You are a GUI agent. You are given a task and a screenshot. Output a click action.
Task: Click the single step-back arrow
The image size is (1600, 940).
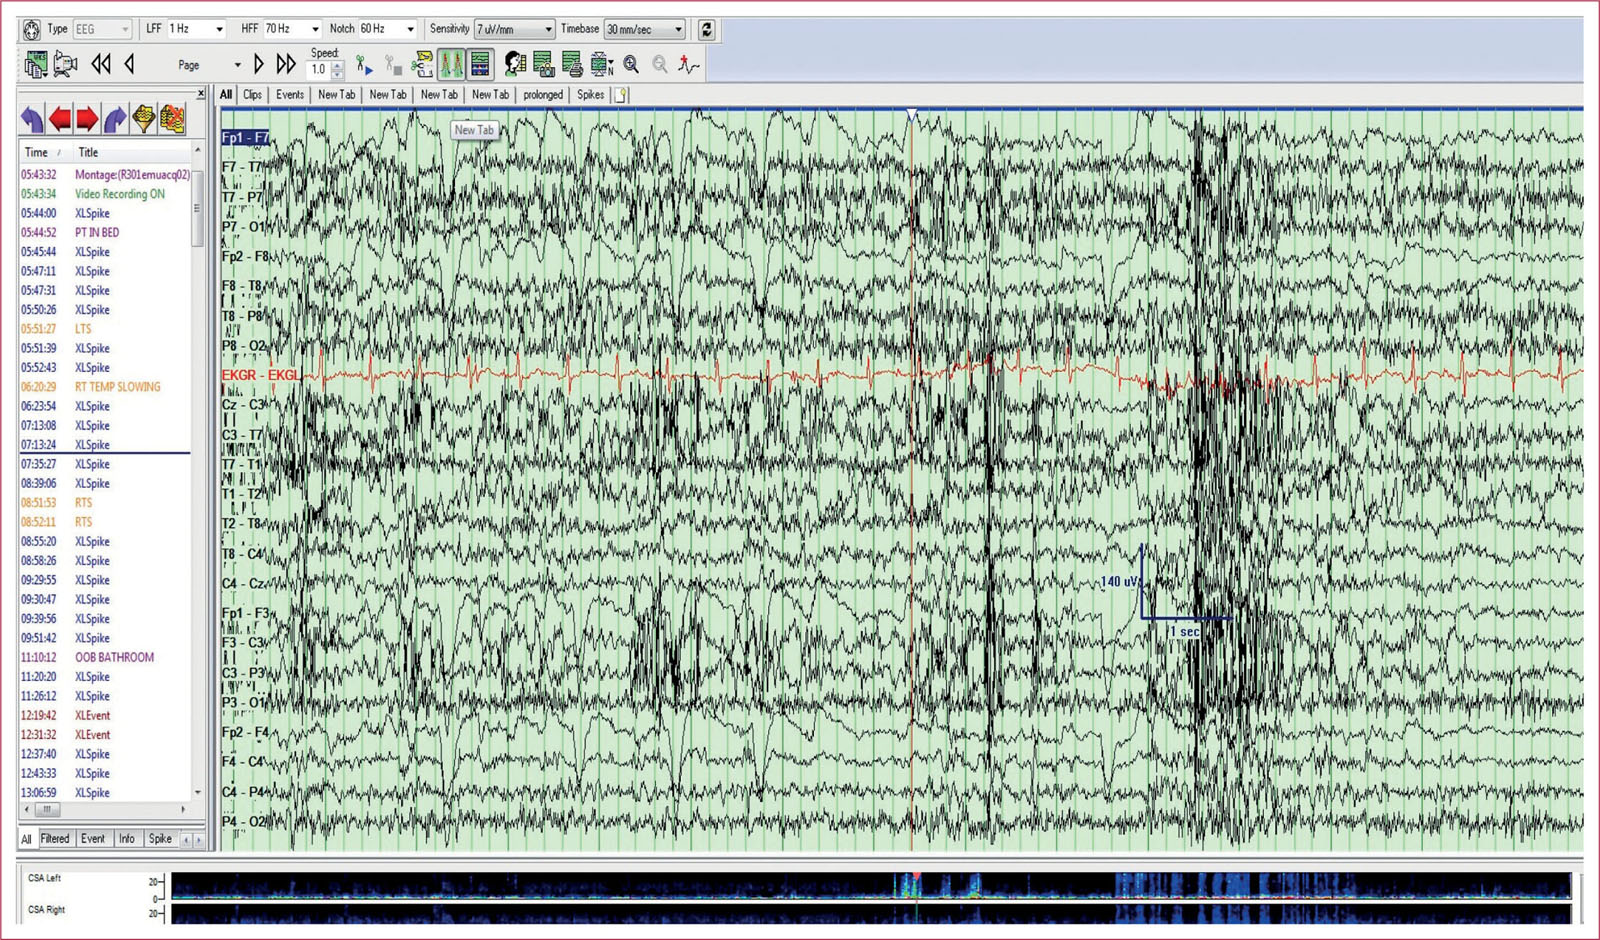click(130, 65)
